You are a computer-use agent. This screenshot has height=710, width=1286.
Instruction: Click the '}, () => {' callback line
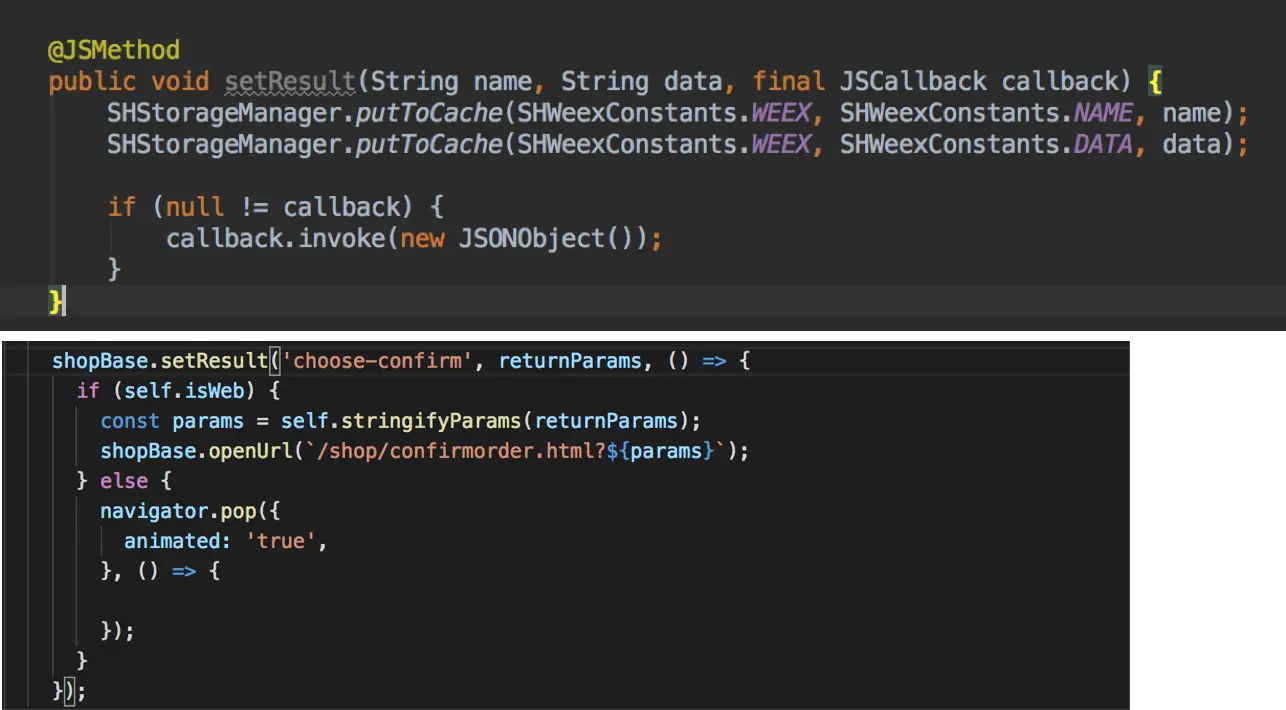(160, 571)
